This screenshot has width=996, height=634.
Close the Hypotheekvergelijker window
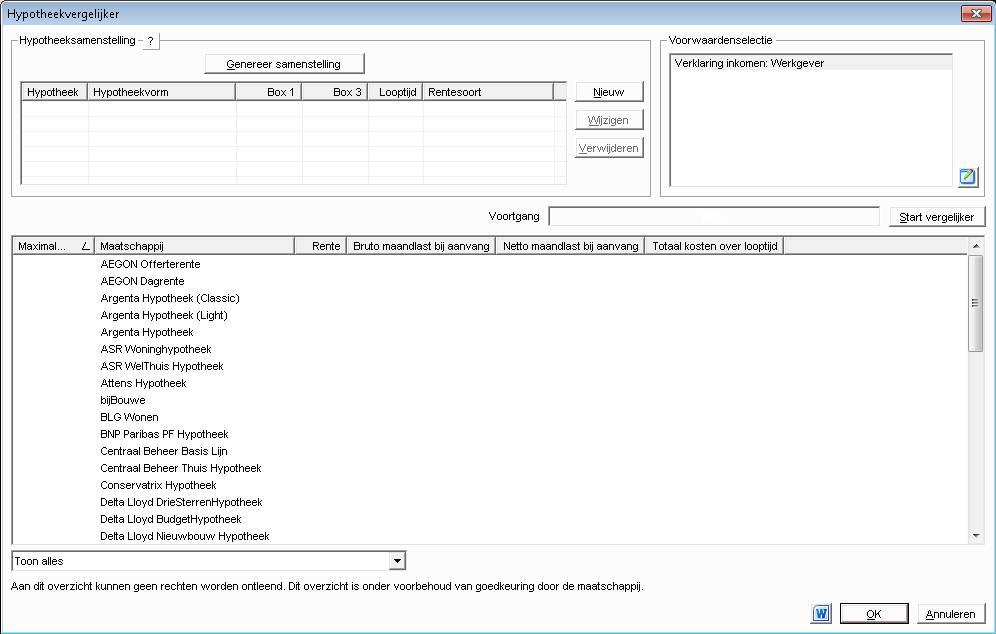(x=976, y=13)
